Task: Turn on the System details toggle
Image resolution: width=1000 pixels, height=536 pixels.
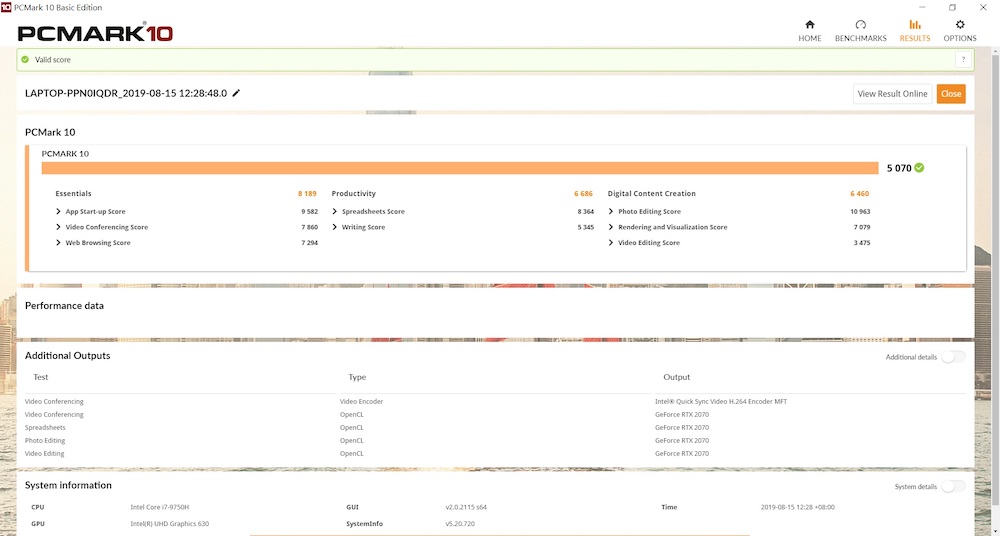Action: point(952,487)
